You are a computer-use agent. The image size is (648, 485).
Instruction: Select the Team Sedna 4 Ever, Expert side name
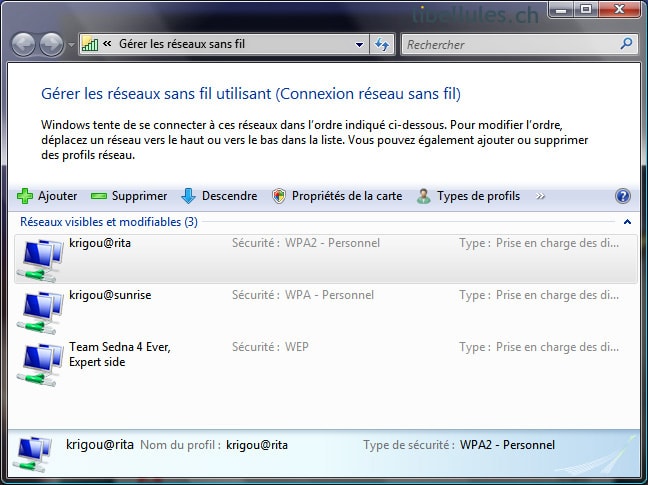tap(120, 354)
